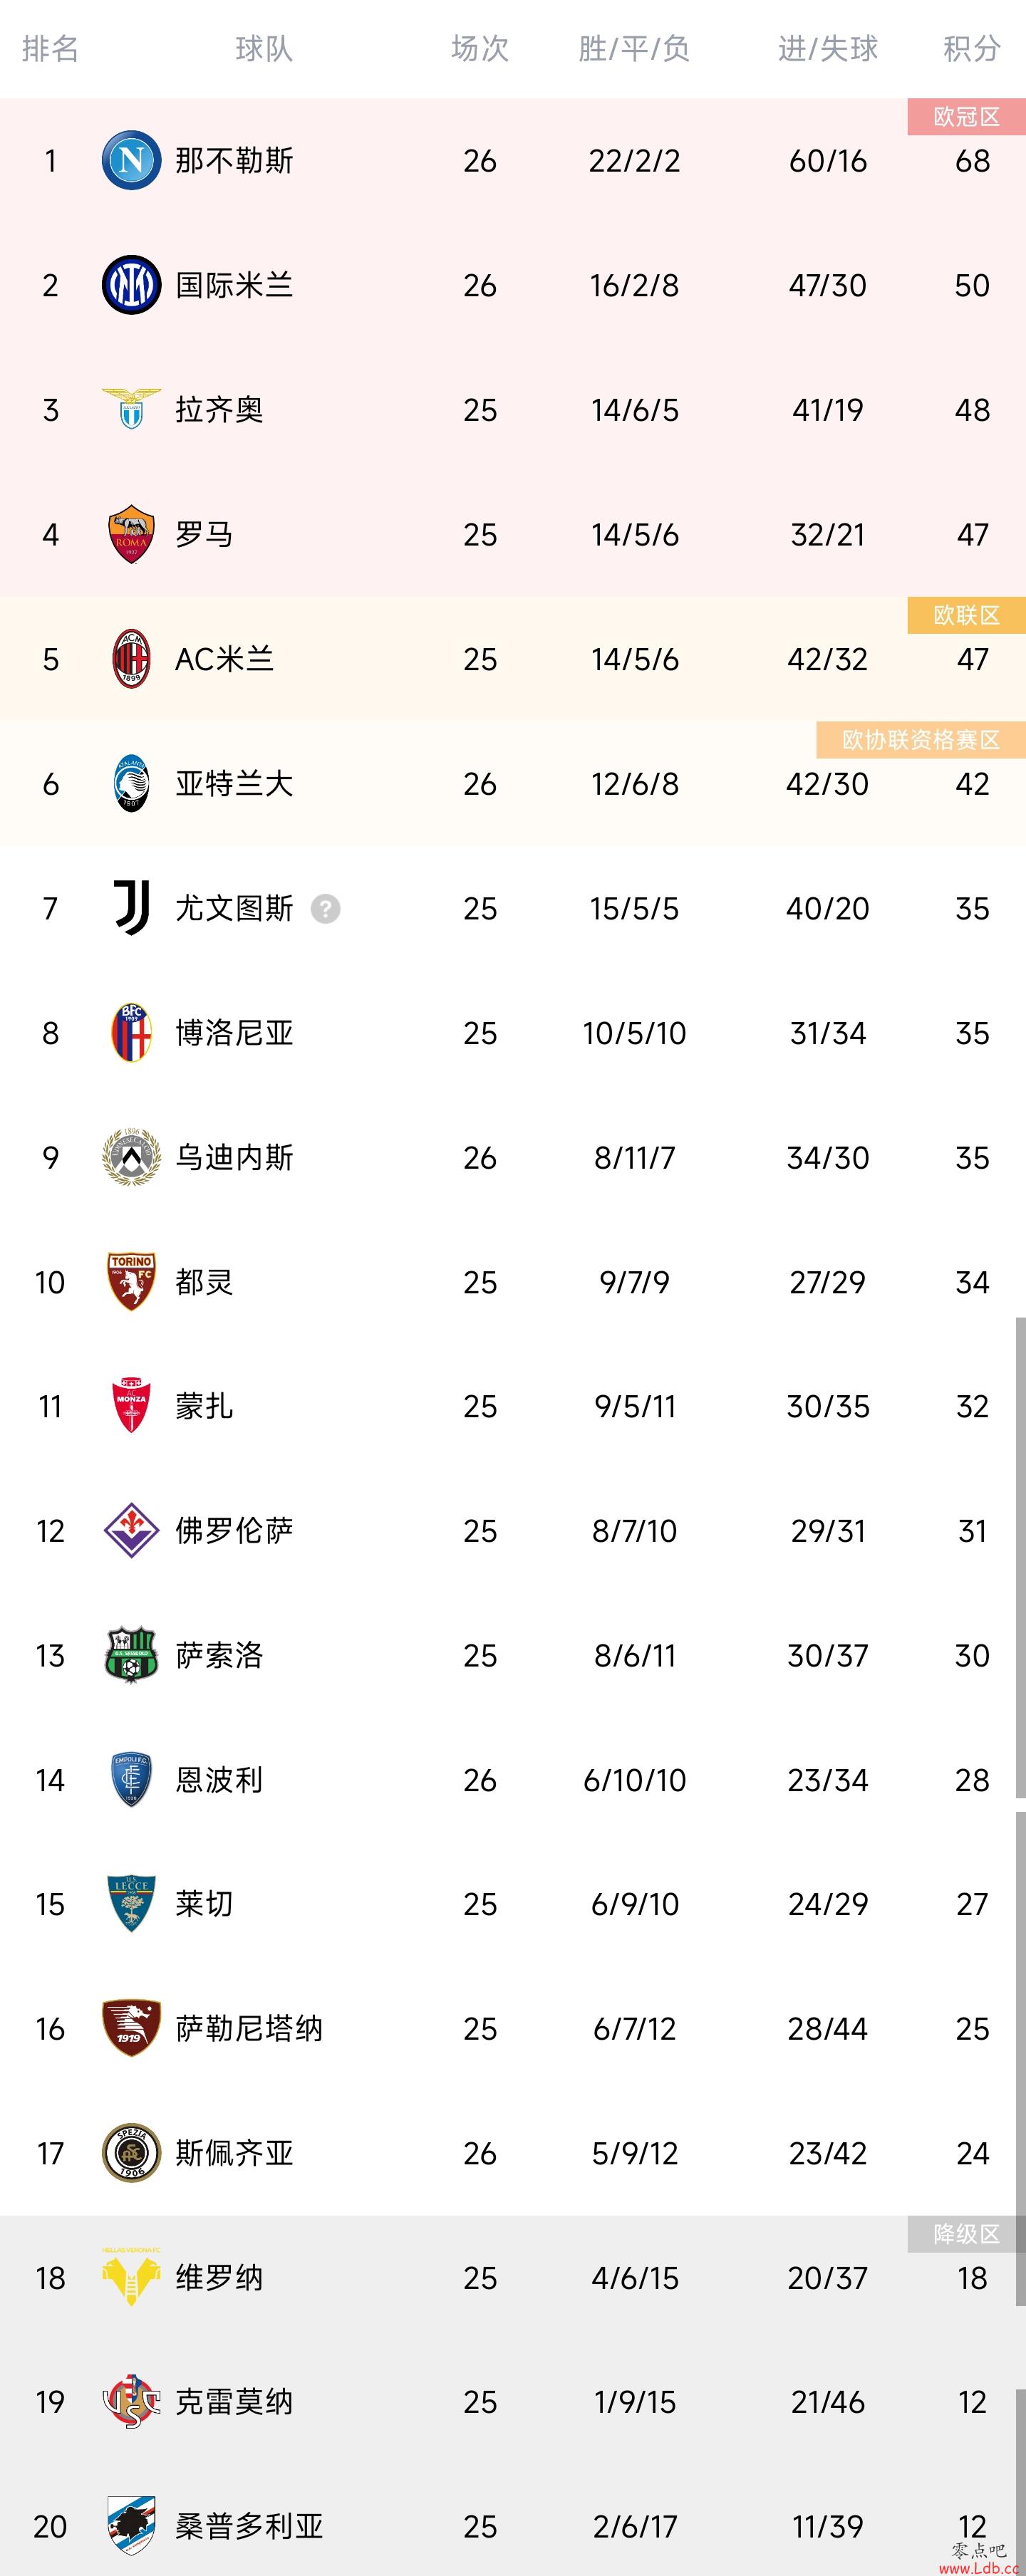Click the Juventus J logo

point(131,908)
